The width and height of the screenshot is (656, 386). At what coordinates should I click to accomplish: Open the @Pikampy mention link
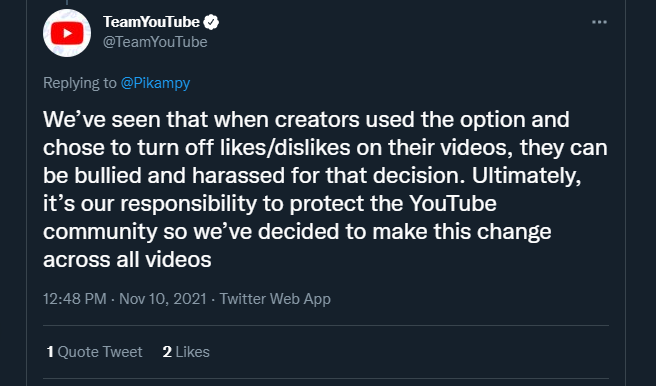pos(155,83)
